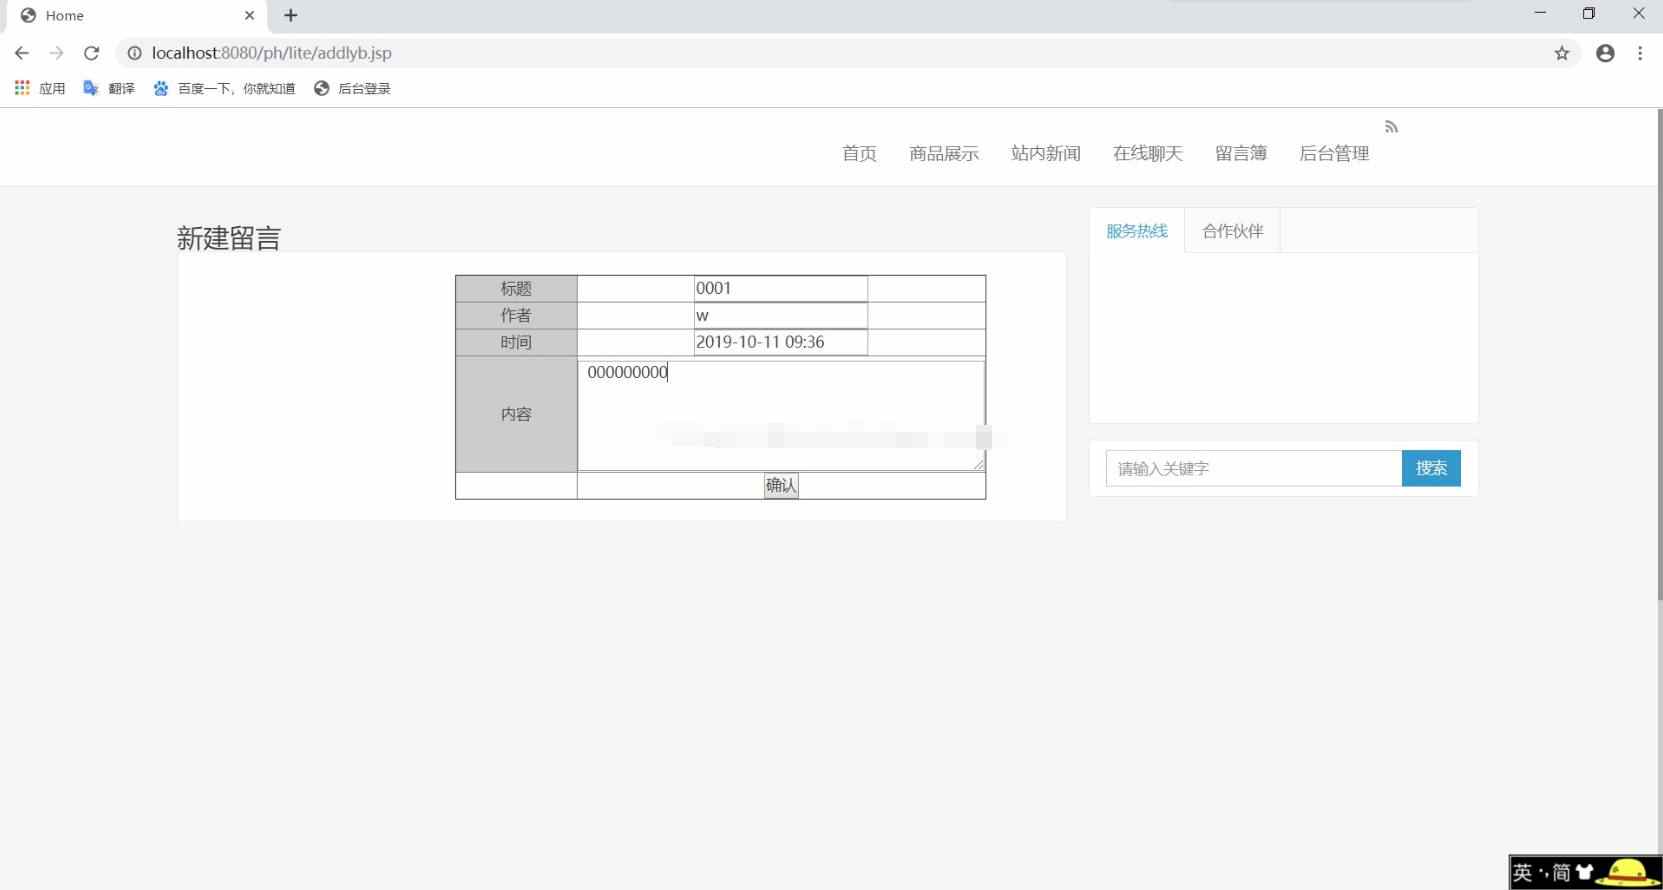Open a new browser tab
The image size is (1663, 890).
coord(291,15)
